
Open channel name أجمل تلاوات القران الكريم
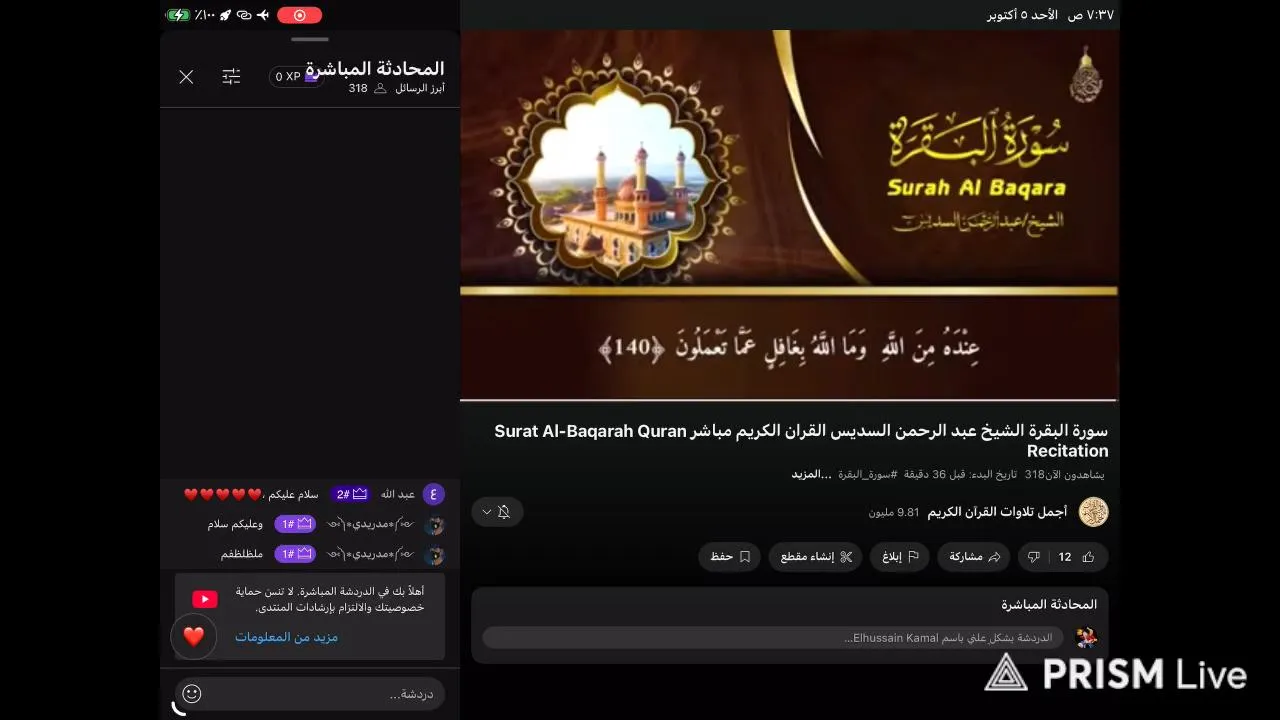click(997, 512)
